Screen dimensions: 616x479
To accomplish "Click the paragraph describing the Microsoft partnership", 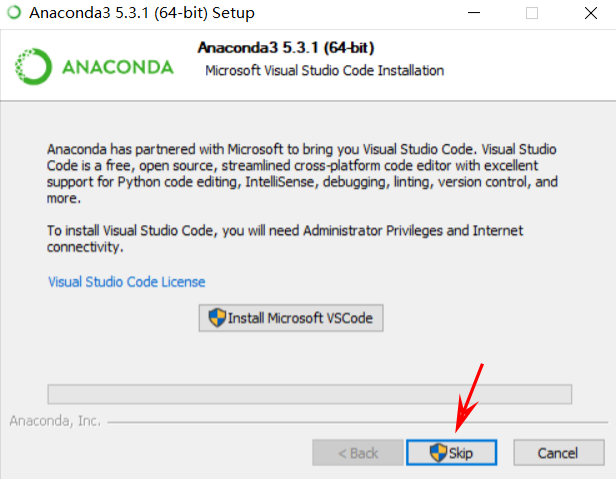I will tap(302, 173).
